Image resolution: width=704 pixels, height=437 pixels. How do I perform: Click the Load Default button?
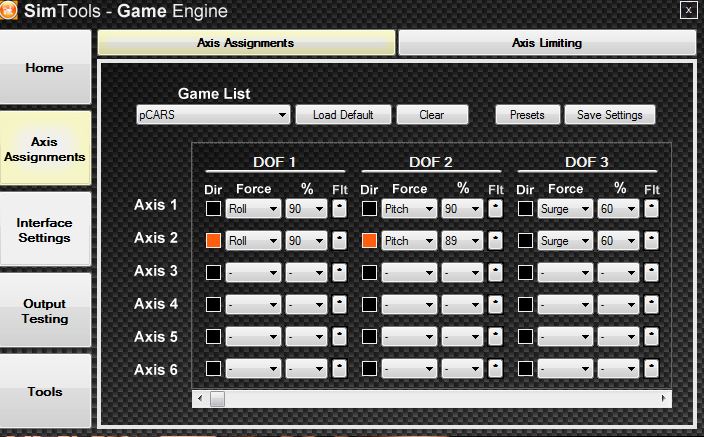343,115
